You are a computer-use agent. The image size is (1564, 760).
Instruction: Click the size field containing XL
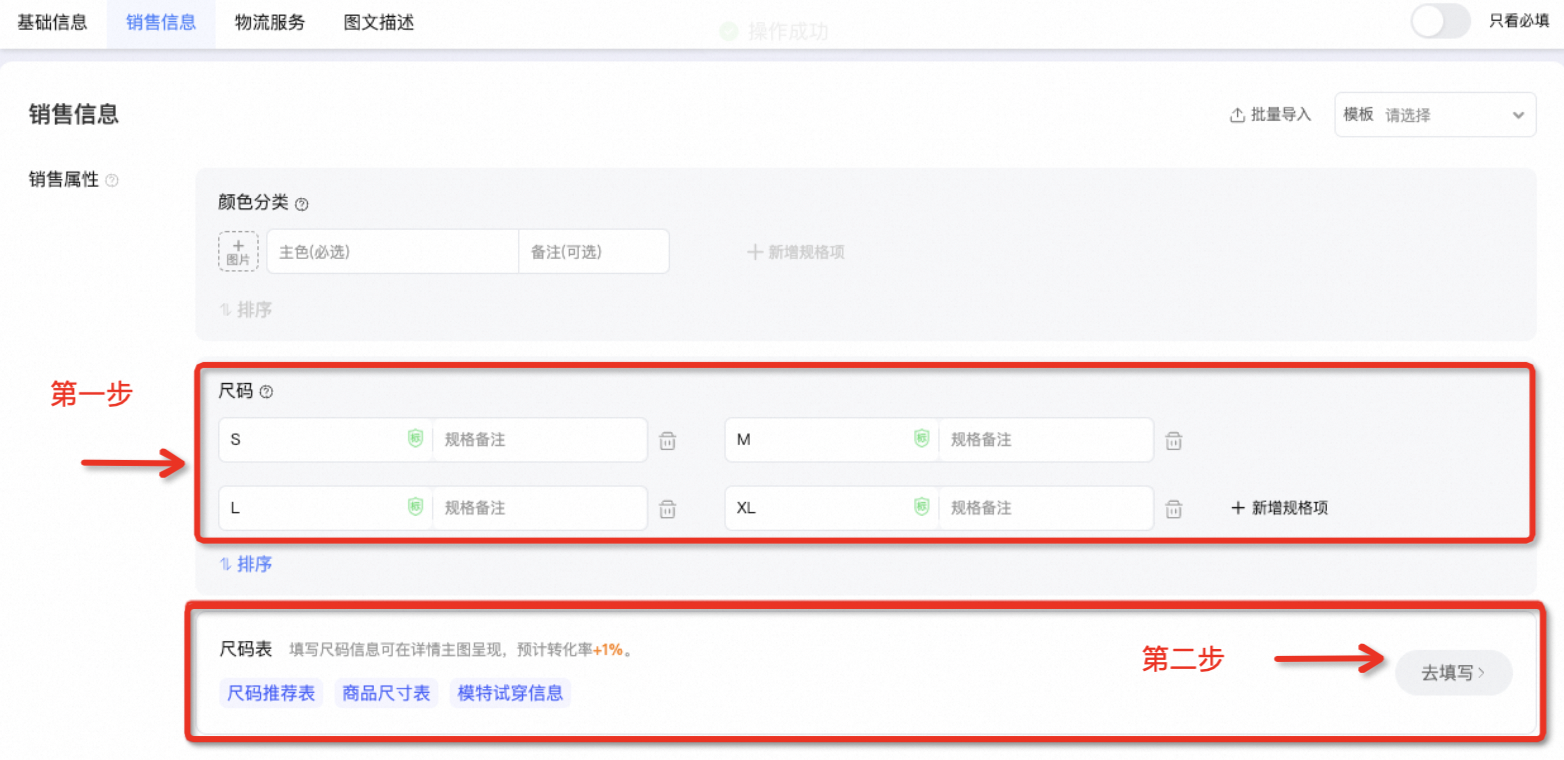[831, 508]
